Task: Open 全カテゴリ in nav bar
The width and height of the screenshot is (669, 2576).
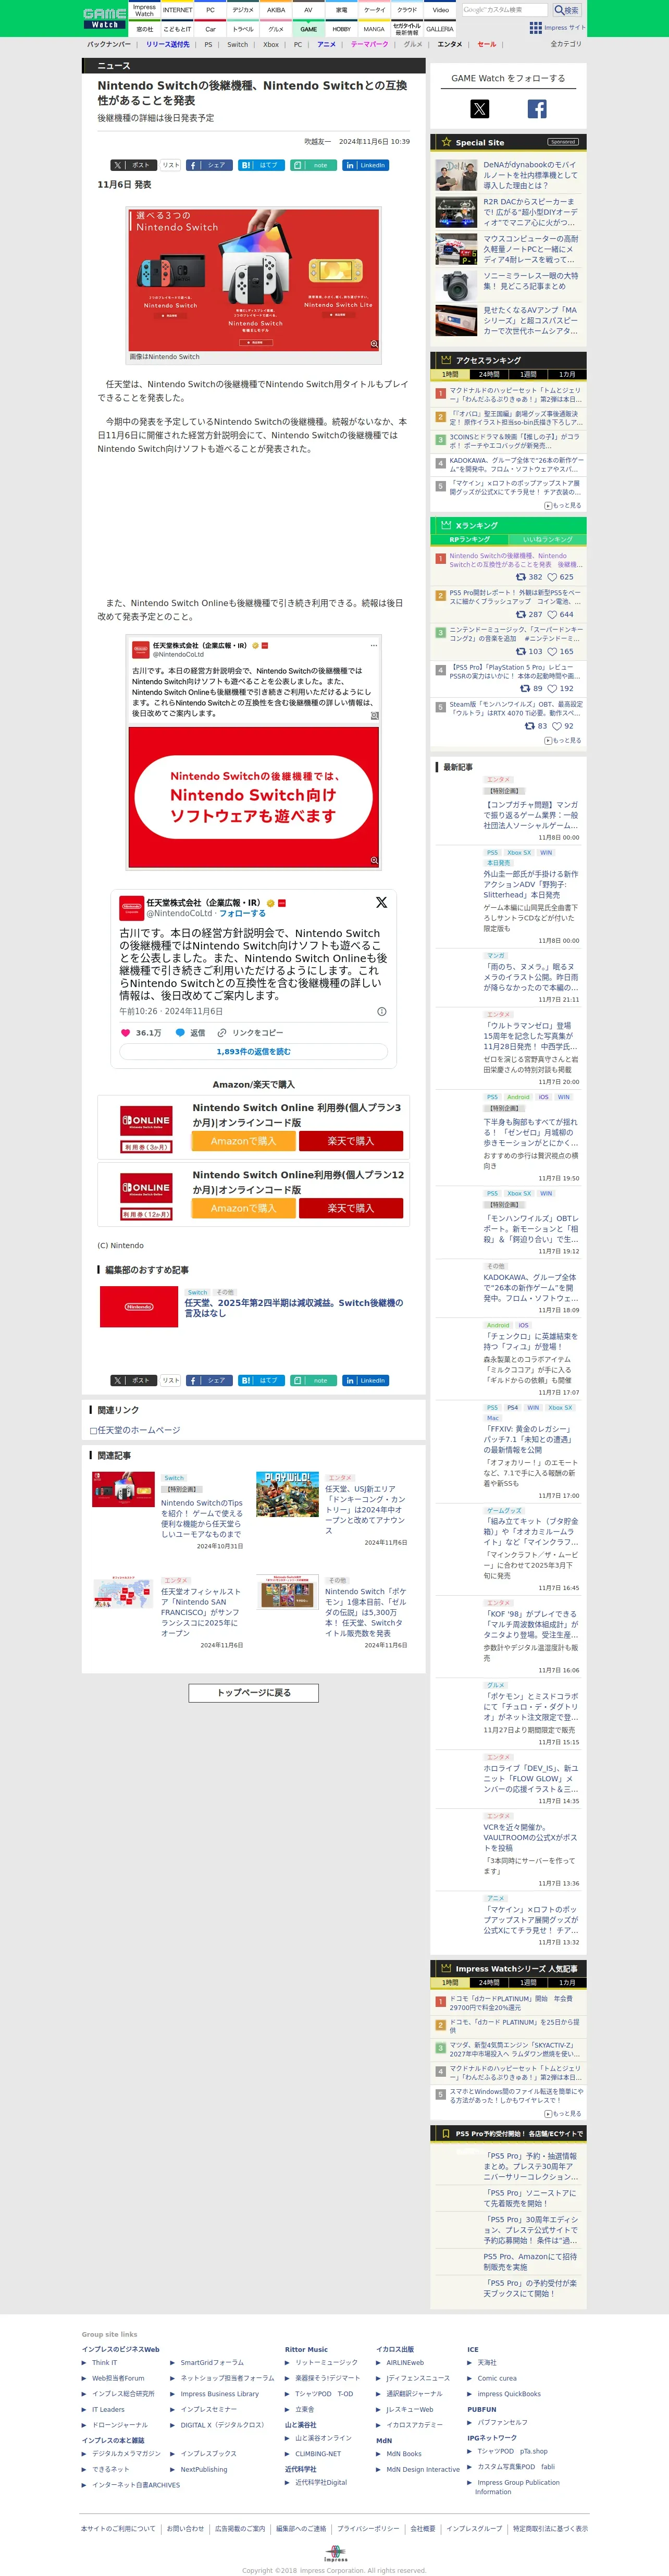Action: (566, 45)
